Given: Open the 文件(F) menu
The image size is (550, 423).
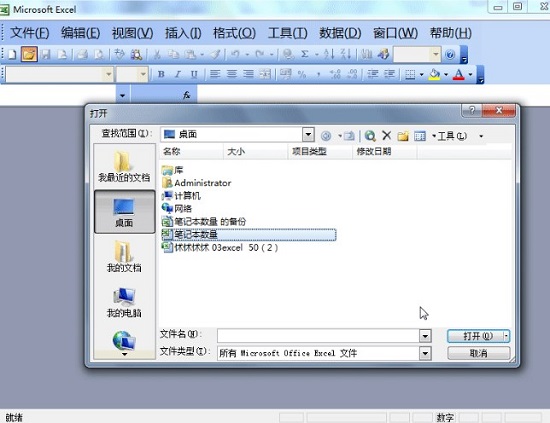Looking at the screenshot, I should tap(29, 33).
